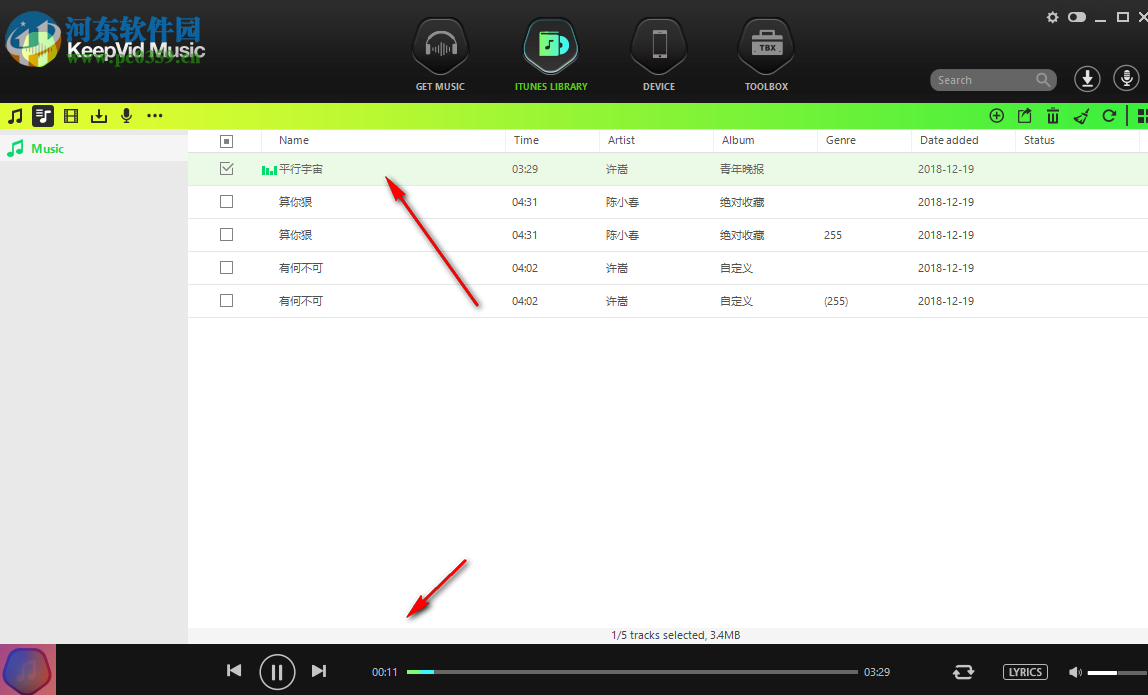The image size is (1148, 695).
Task: Uncheck the 平行宇宙 track
Action: [226, 168]
